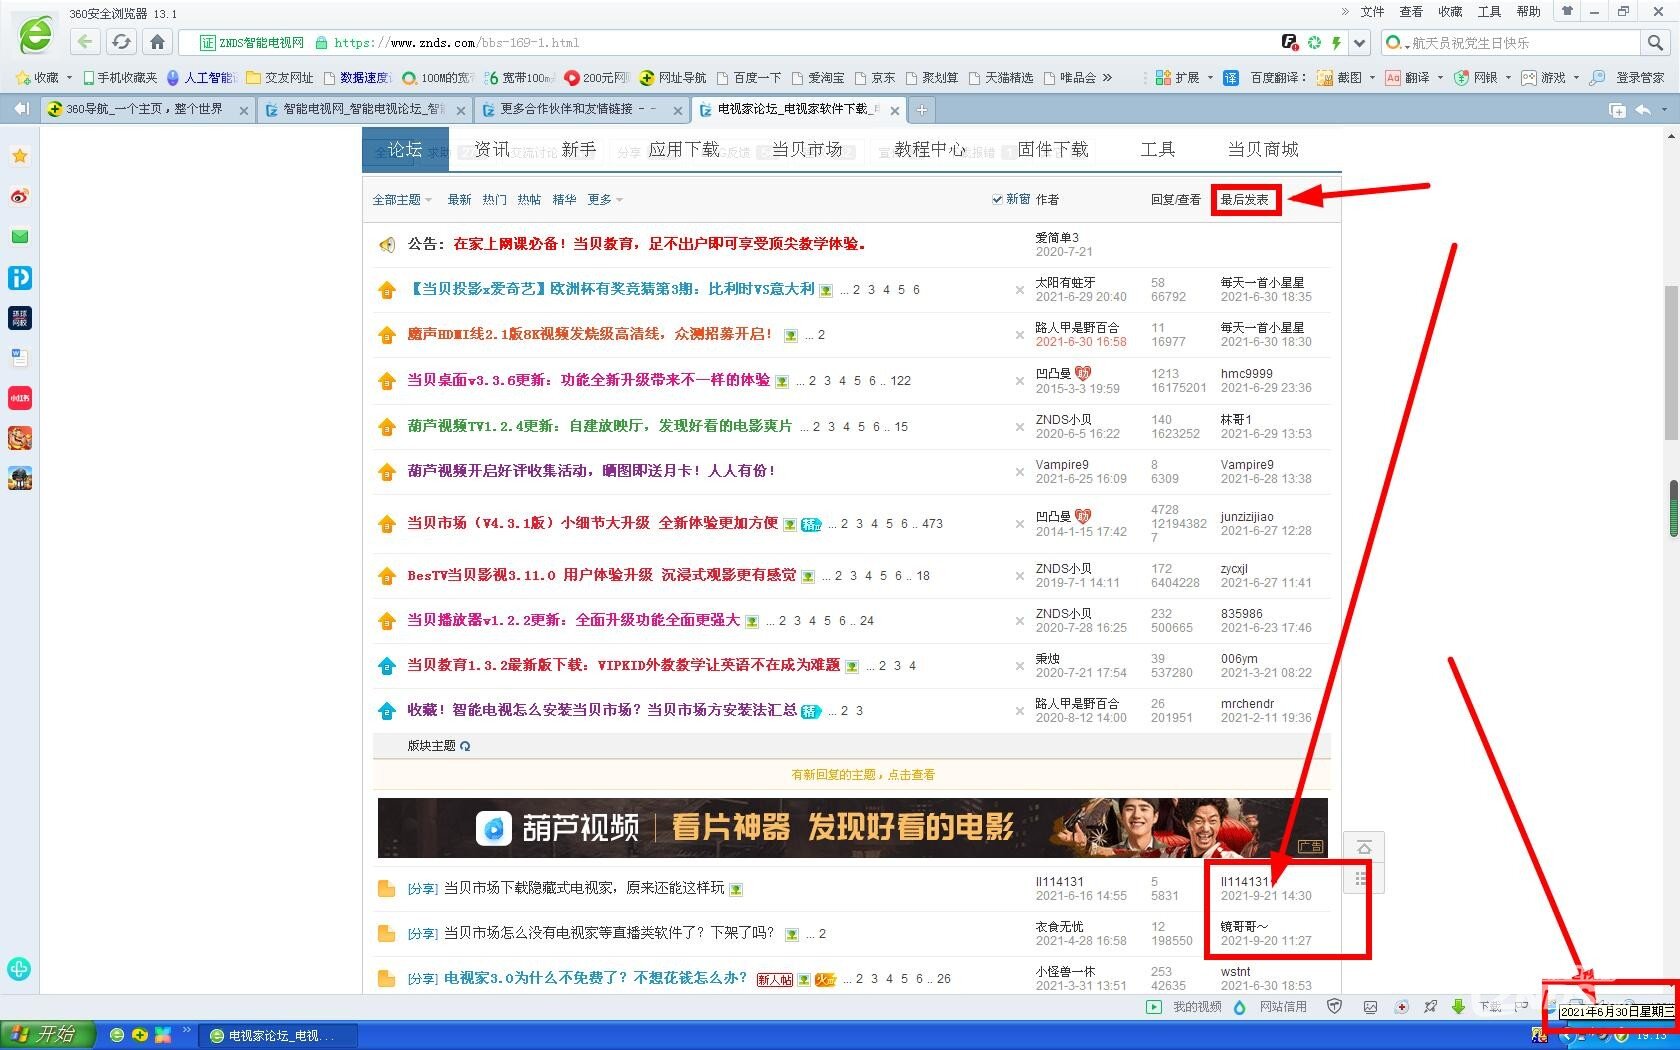
Task: Open the Baidu translate icon in toolbar
Action: [x=1231, y=78]
